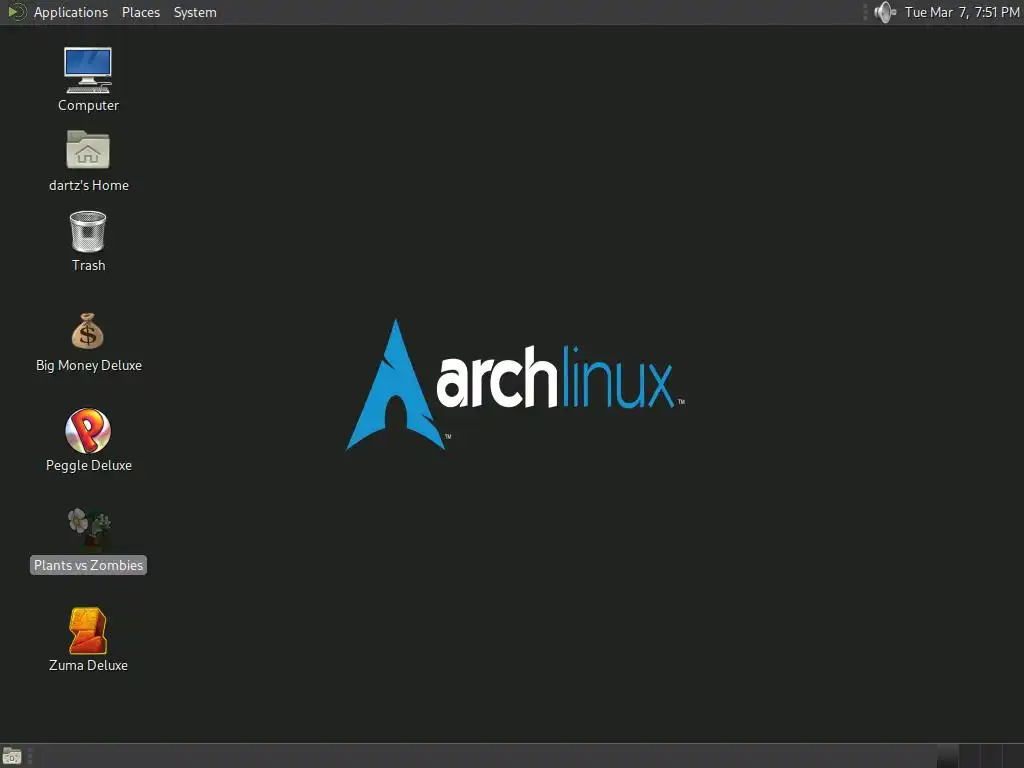Click the volume speaker icon in the top panel
This screenshot has height=768, width=1024.
click(885, 12)
